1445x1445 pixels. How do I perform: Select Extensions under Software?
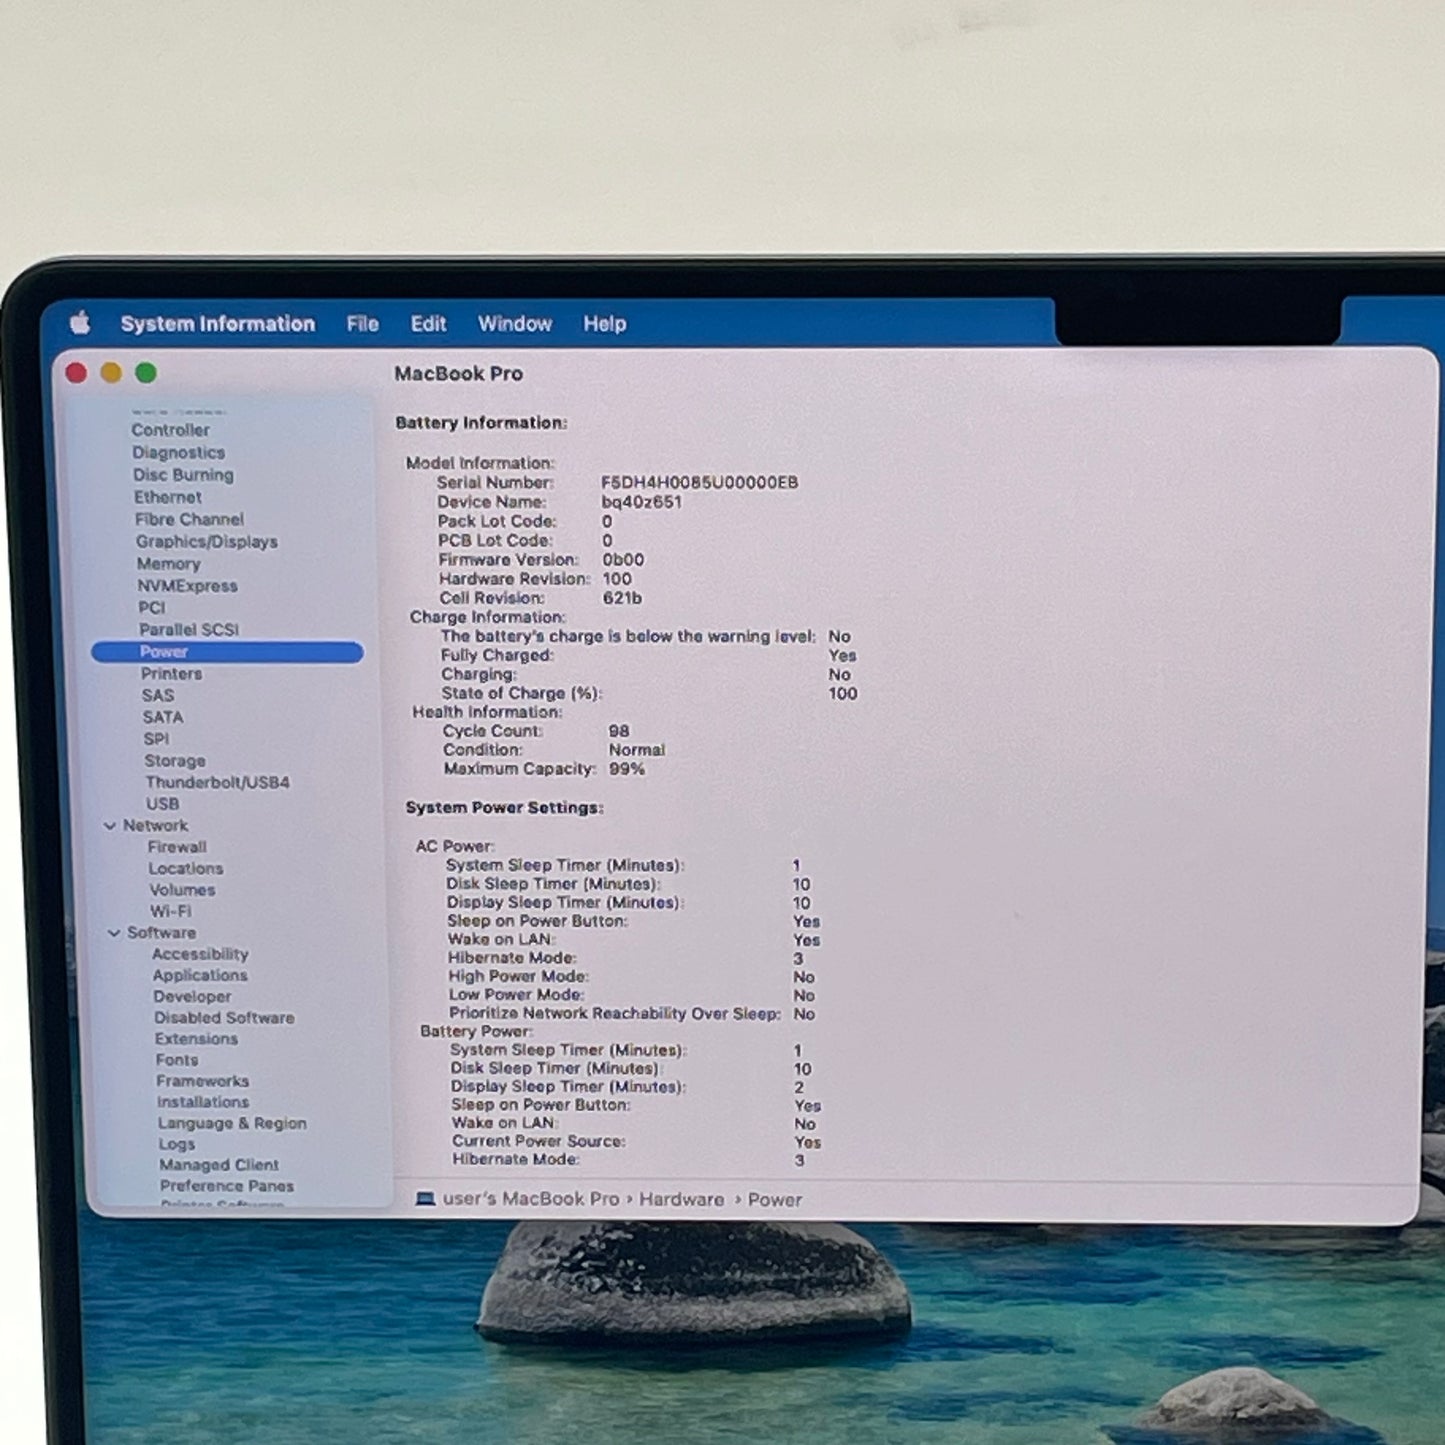tap(197, 1039)
